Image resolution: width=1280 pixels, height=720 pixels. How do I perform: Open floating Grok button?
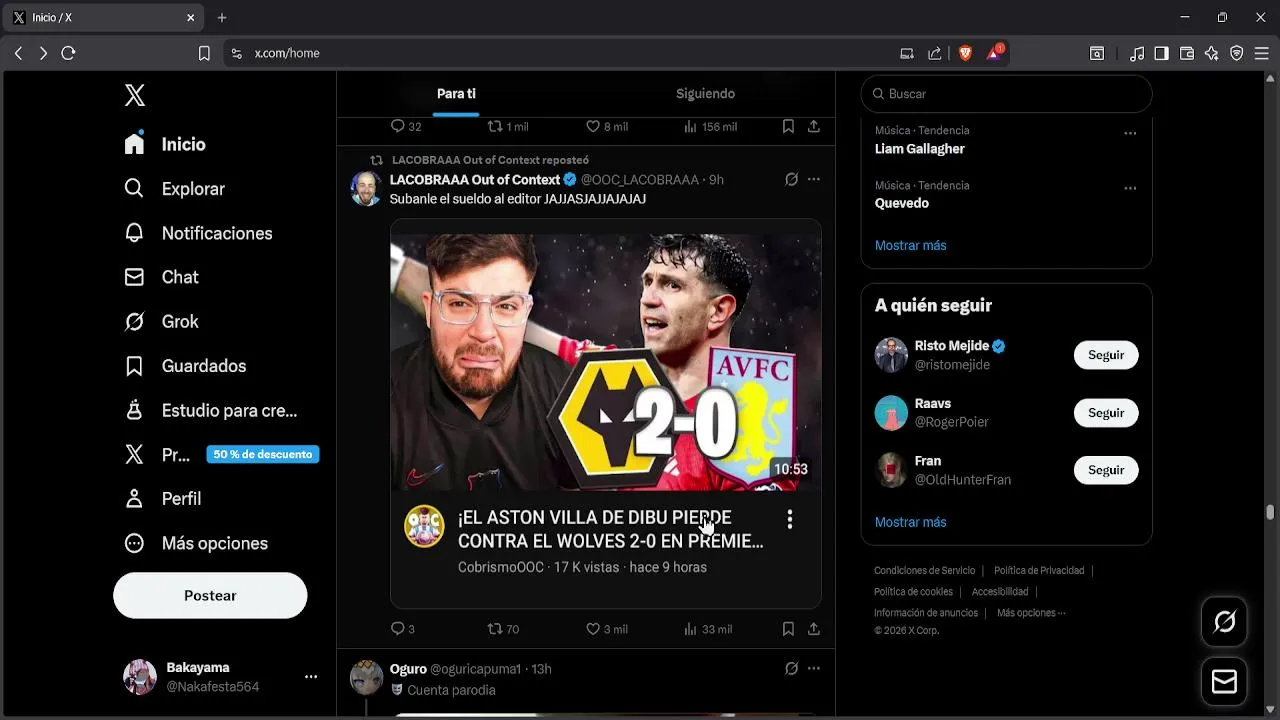coord(1224,622)
